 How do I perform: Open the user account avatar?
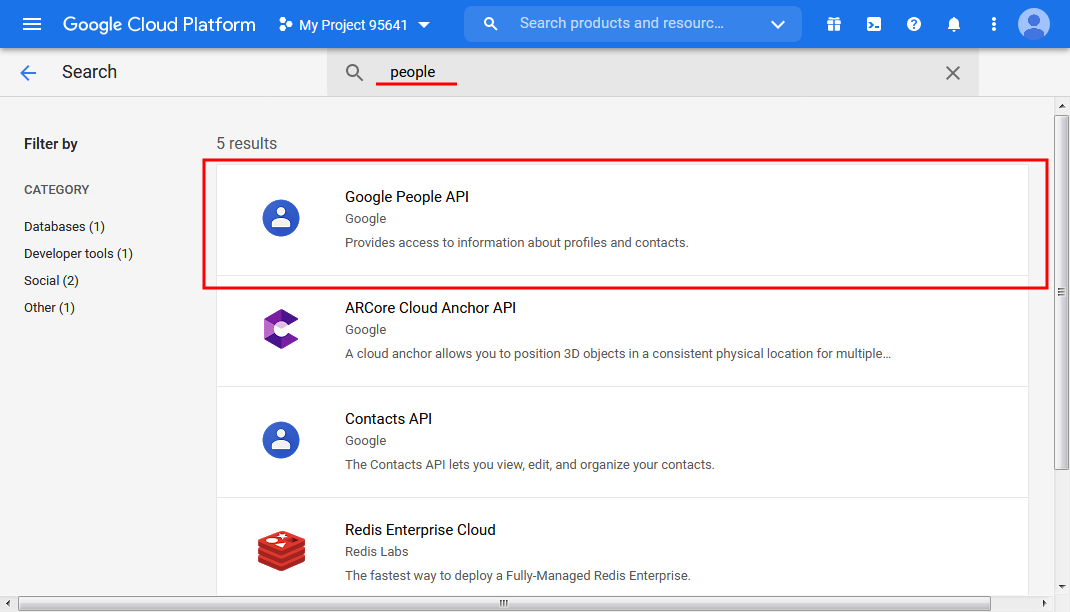tap(1034, 24)
